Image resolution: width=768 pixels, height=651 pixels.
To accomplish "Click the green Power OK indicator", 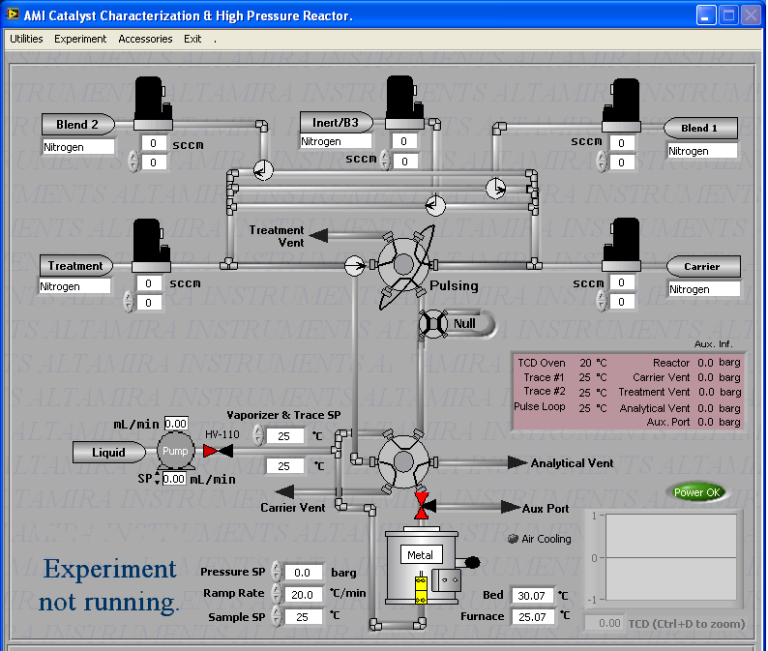I will pyautogui.click(x=697, y=492).
